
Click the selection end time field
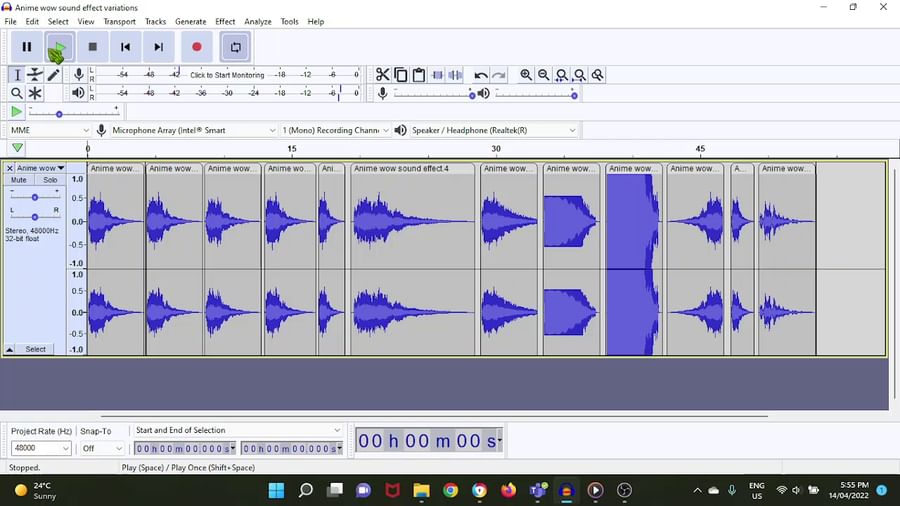pos(292,449)
